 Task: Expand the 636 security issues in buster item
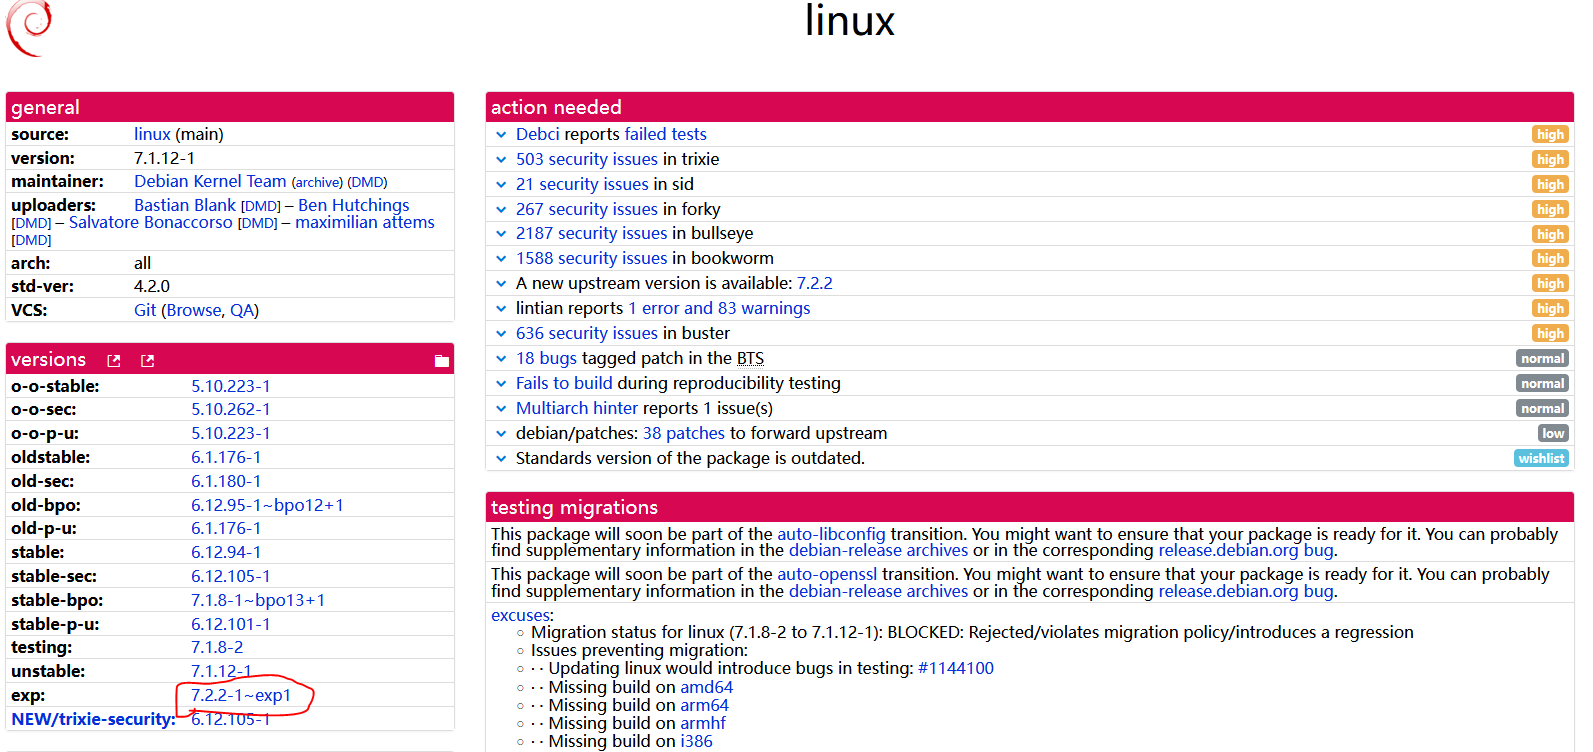(x=501, y=333)
